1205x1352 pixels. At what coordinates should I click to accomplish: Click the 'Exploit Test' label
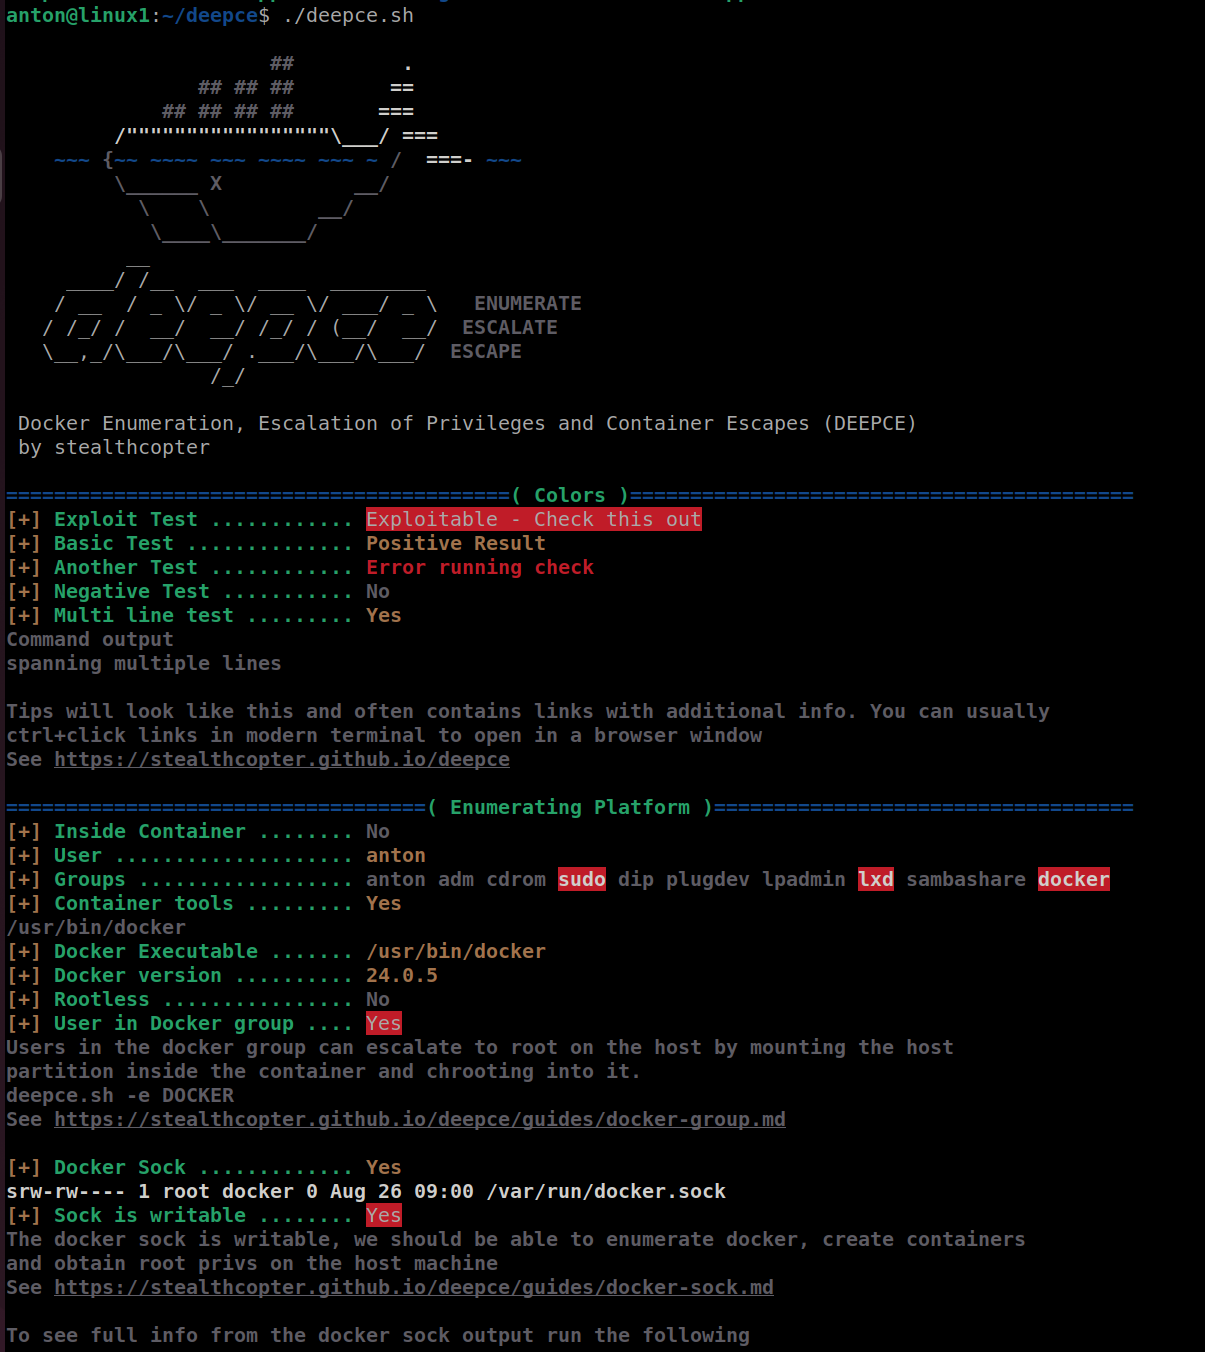(126, 520)
